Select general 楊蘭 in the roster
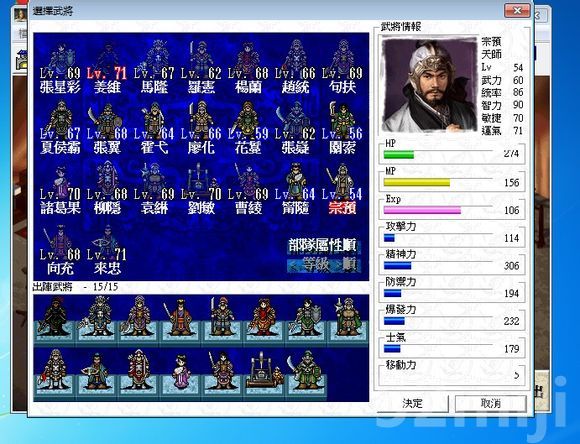Screen dimensions: 580x444 (248, 67)
